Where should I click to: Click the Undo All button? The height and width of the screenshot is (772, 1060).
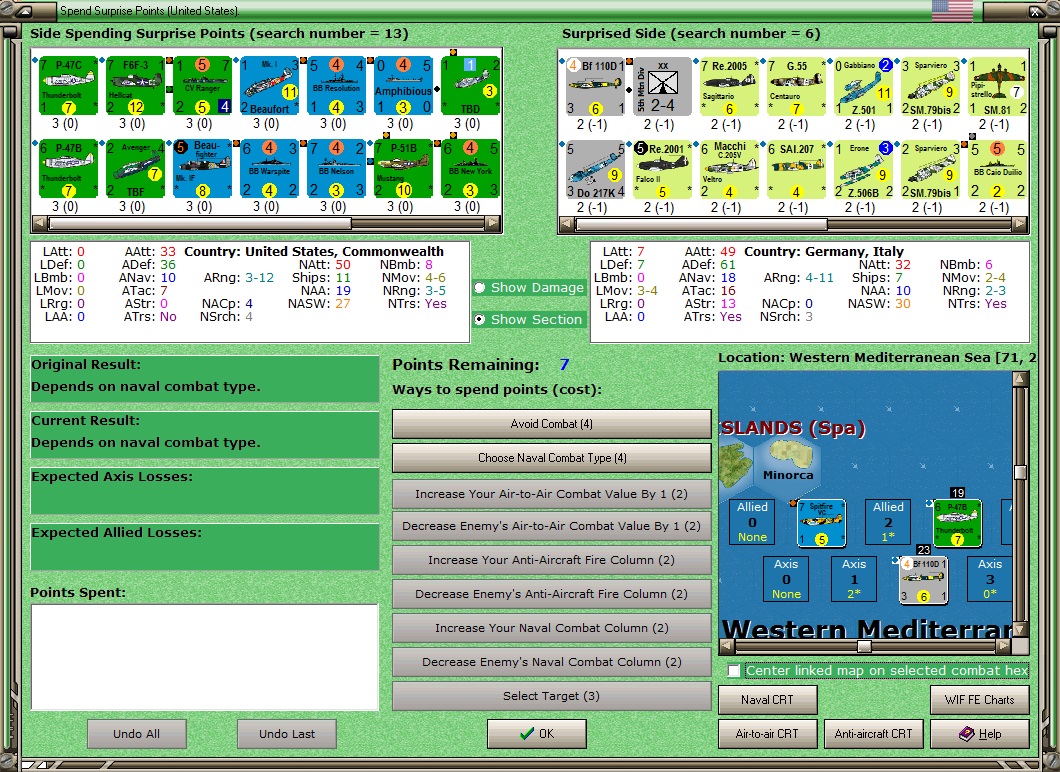click(137, 733)
